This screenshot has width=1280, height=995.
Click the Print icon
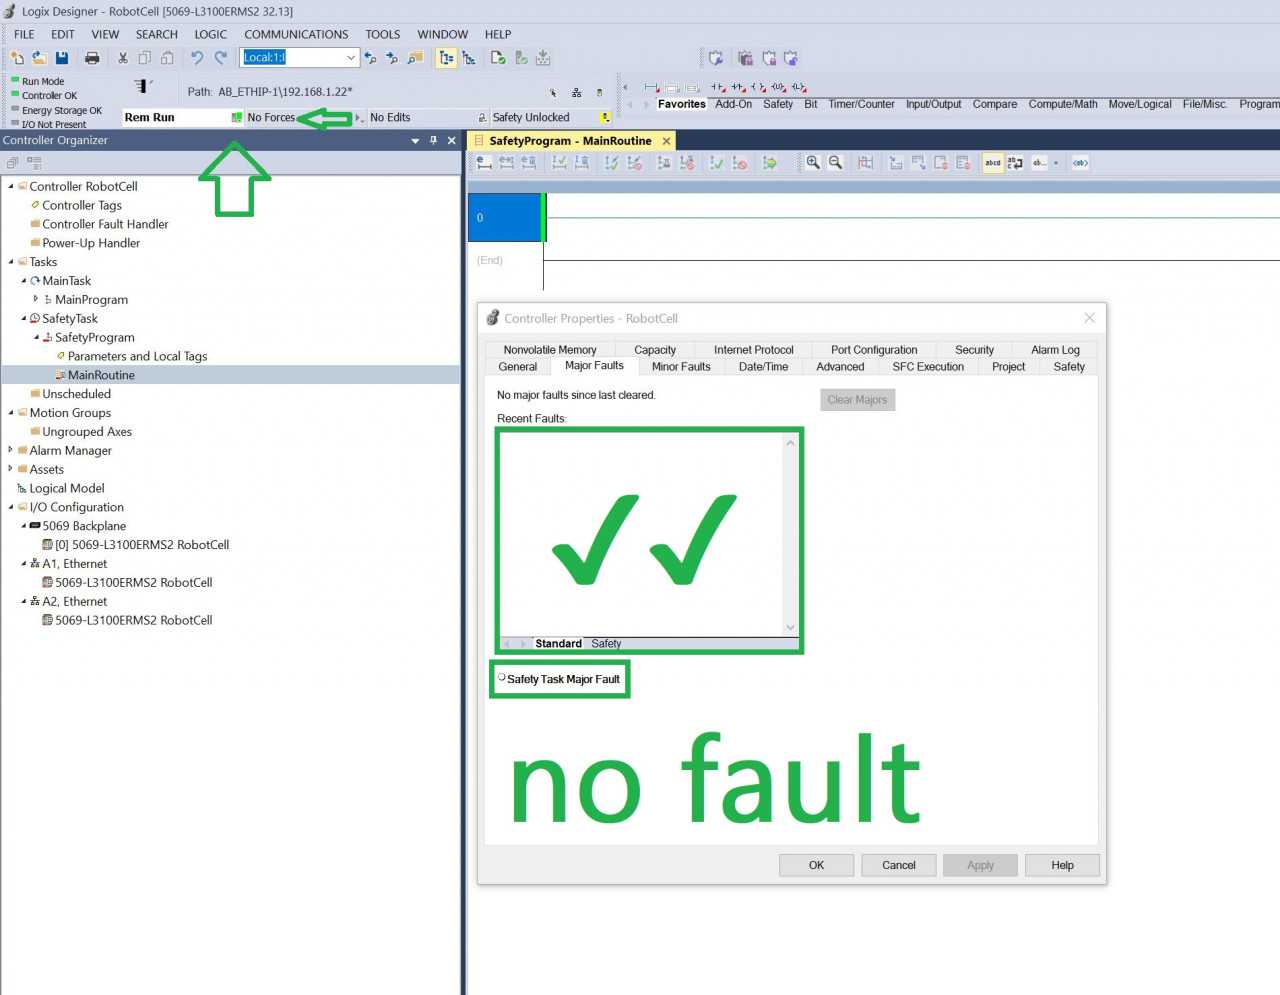pyautogui.click(x=92, y=58)
